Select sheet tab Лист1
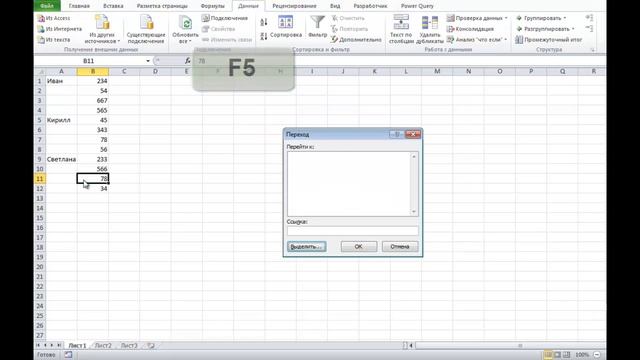The image size is (640, 360). 77,345
